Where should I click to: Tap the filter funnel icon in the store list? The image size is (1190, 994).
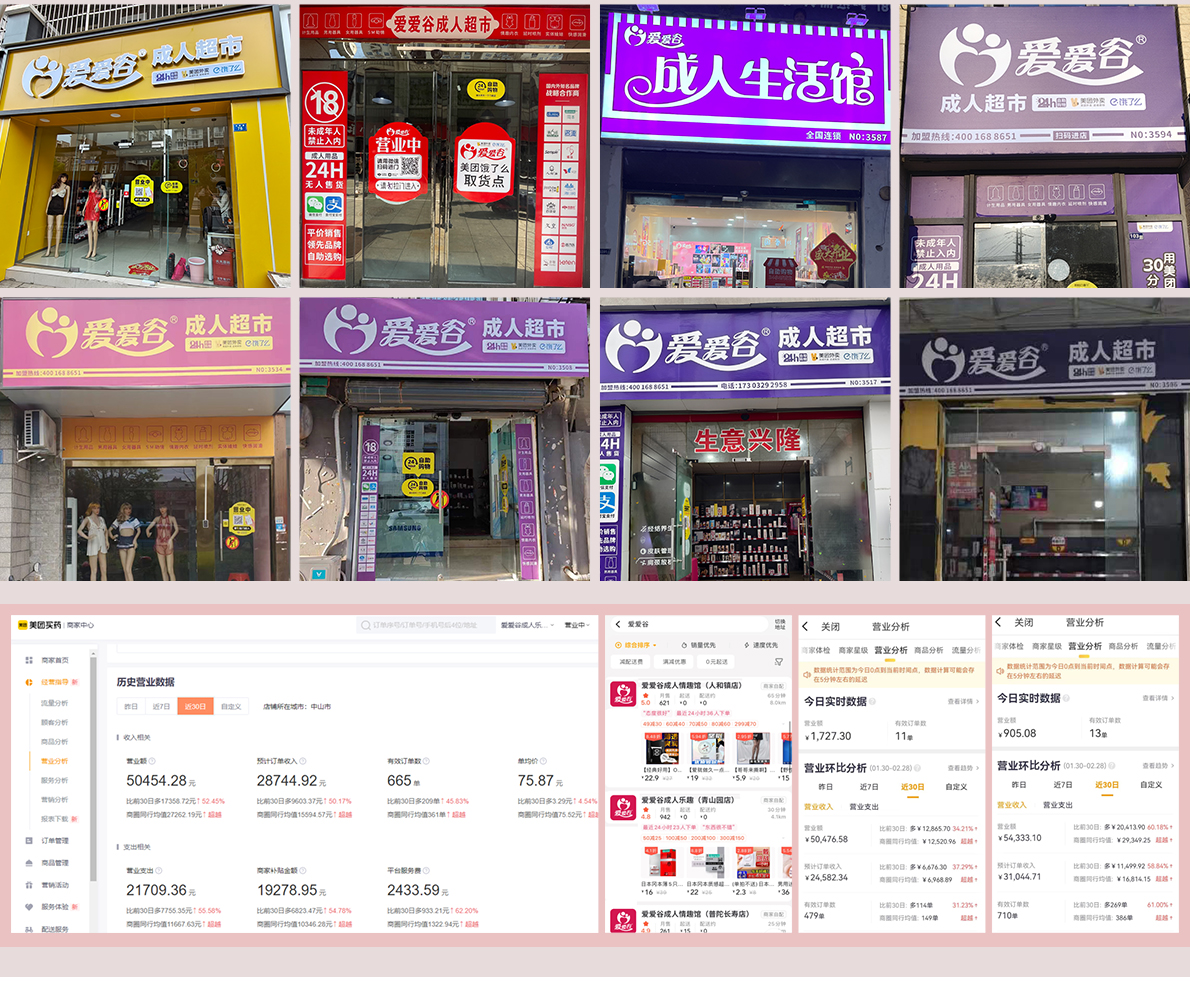[779, 662]
